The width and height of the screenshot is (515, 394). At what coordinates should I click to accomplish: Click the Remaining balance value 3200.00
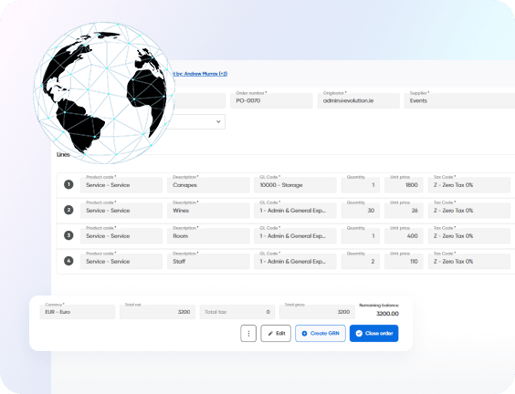click(387, 314)
